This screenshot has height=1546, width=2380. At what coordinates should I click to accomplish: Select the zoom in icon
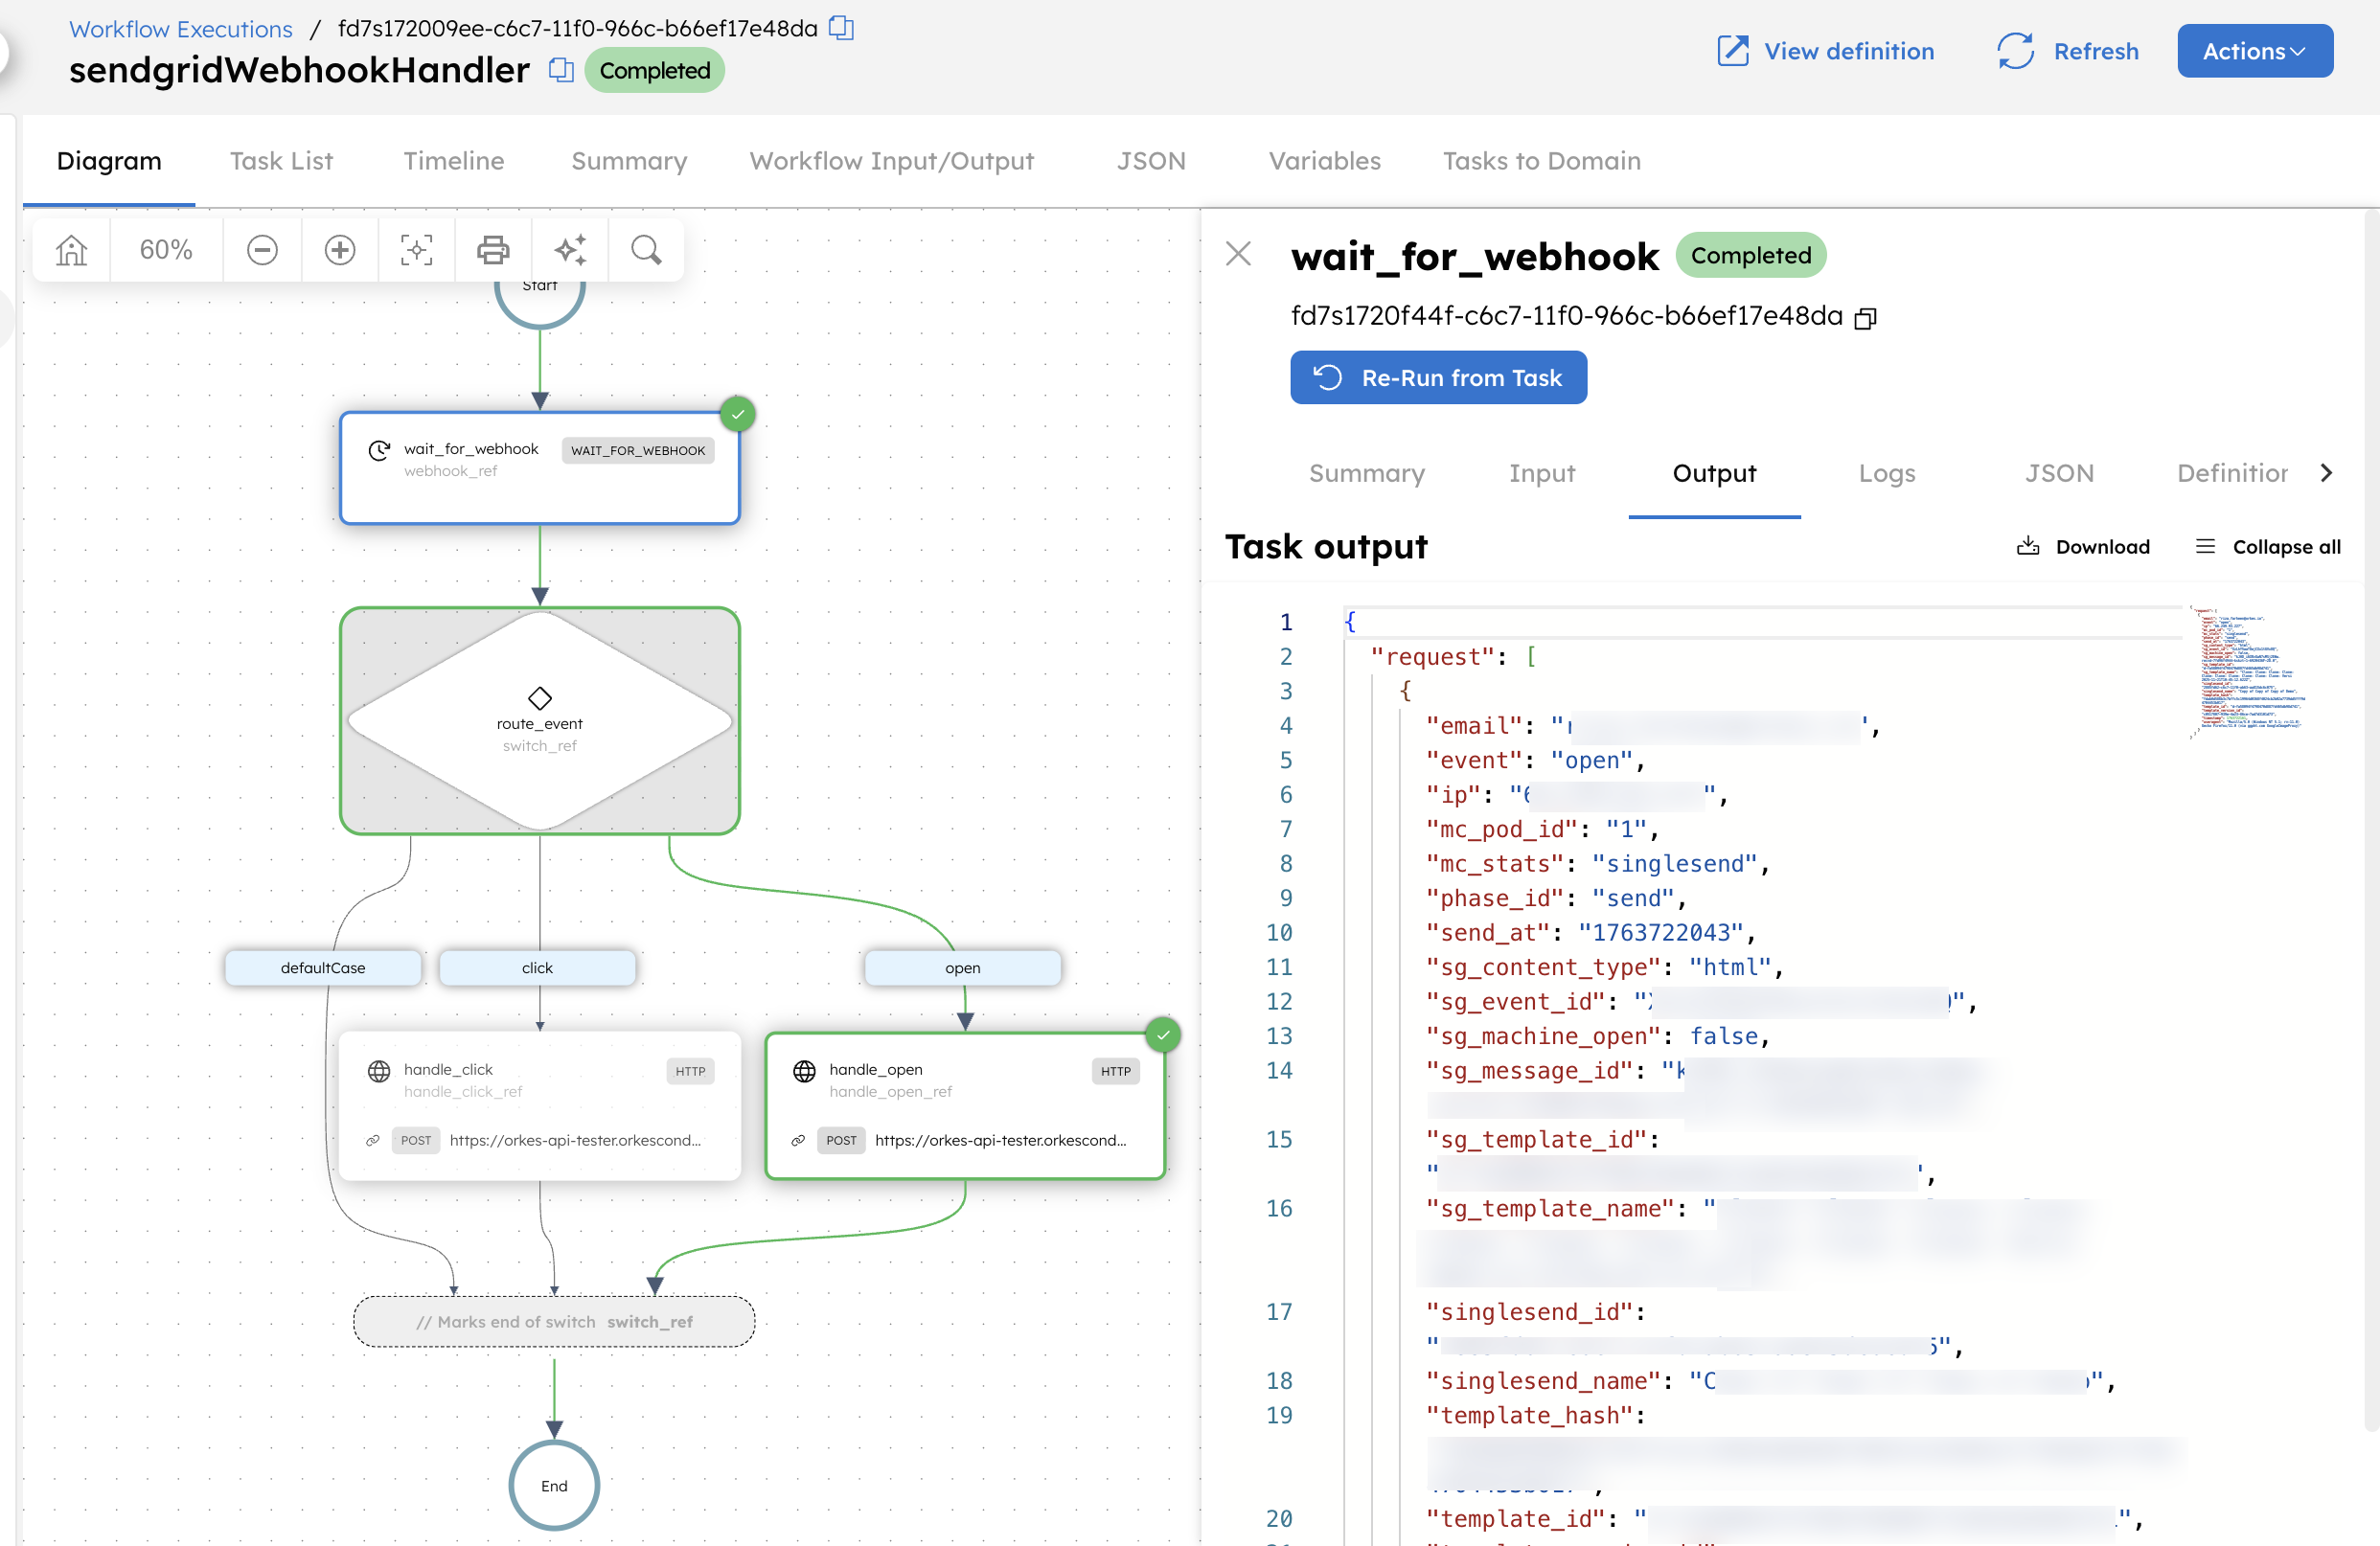pos(339,250)
